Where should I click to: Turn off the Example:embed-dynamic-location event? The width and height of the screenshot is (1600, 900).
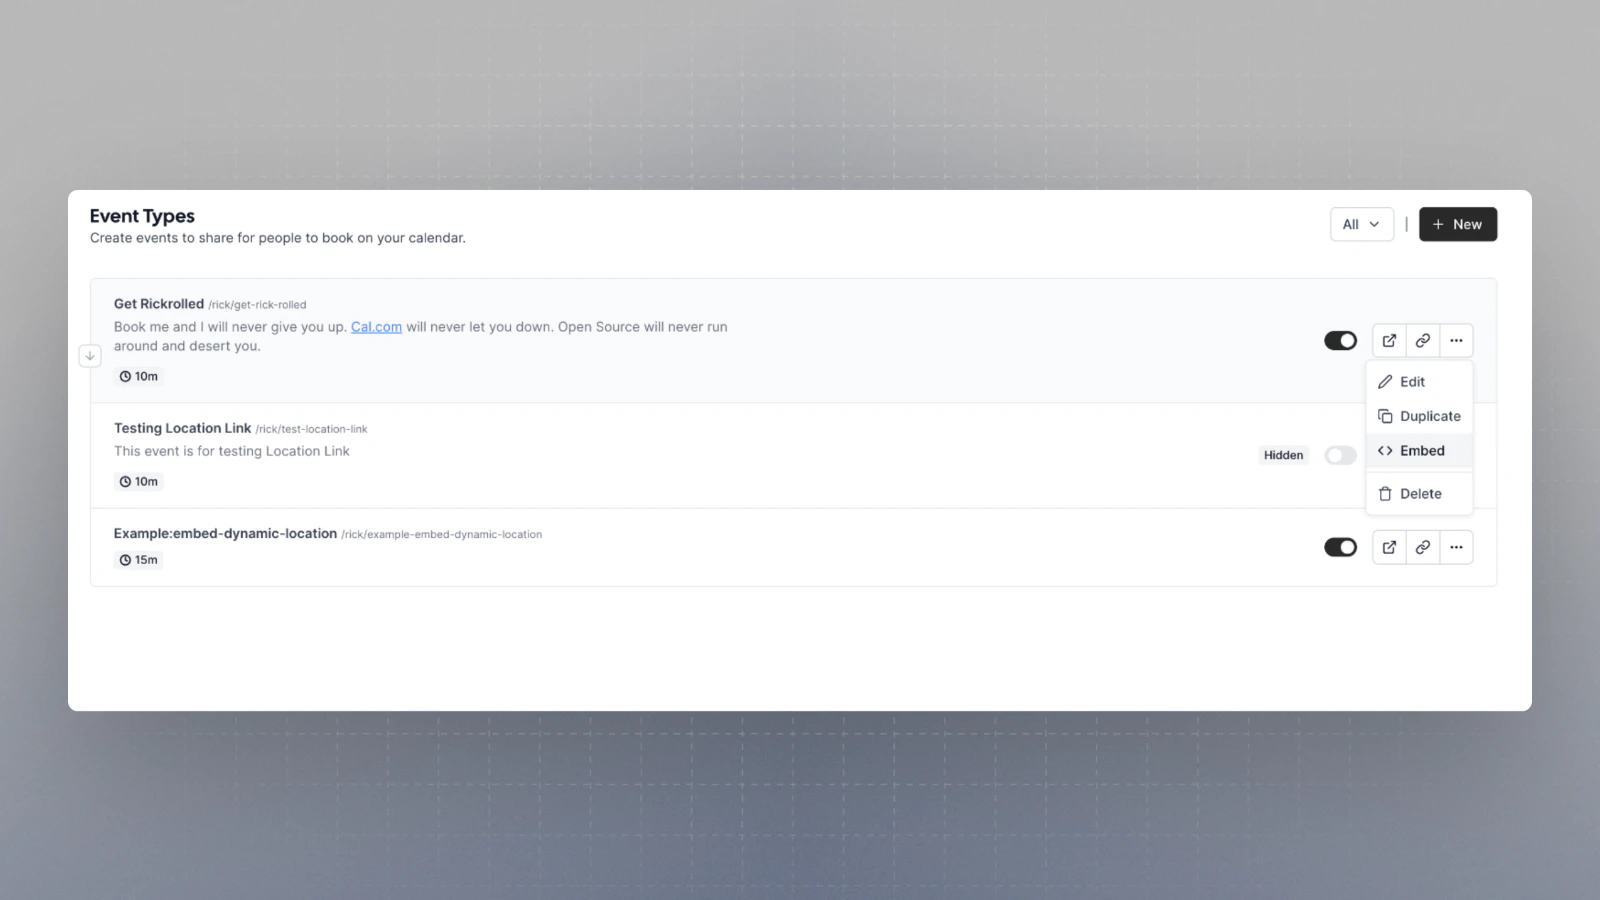[x=1340, y=547]
